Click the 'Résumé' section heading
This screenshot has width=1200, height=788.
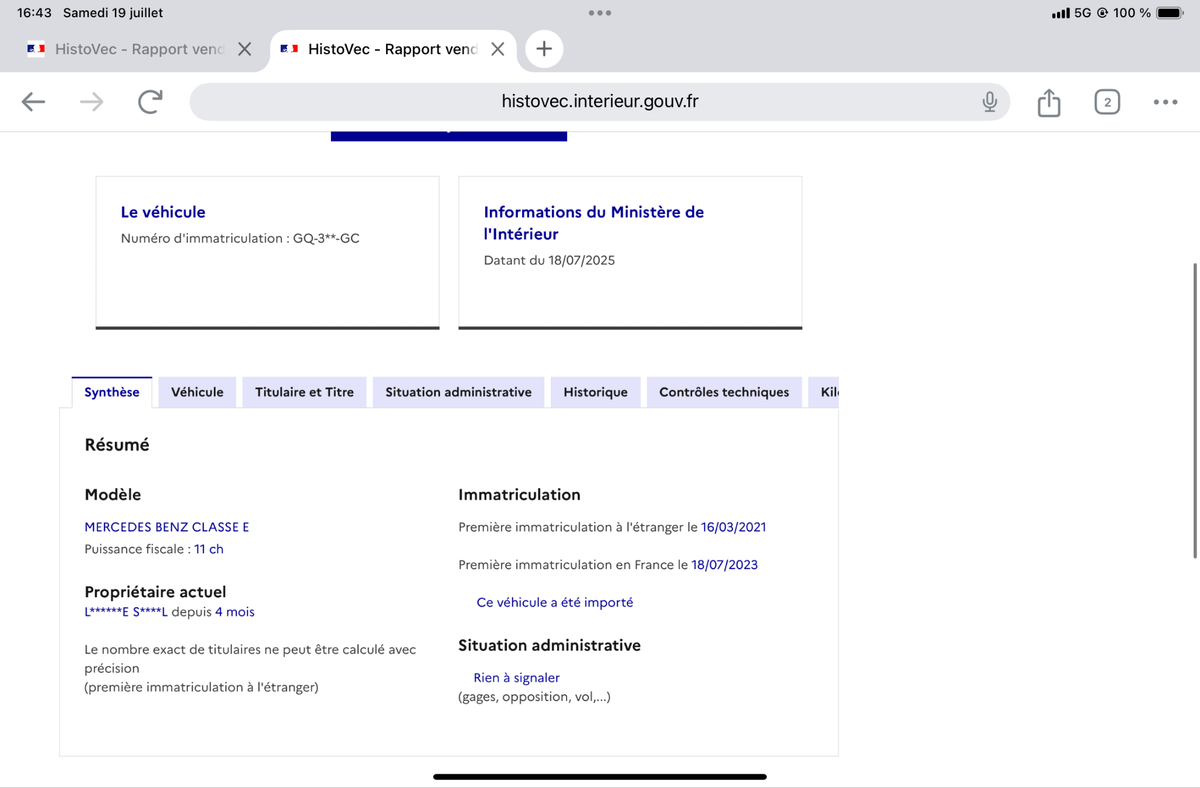click(117, 445)
